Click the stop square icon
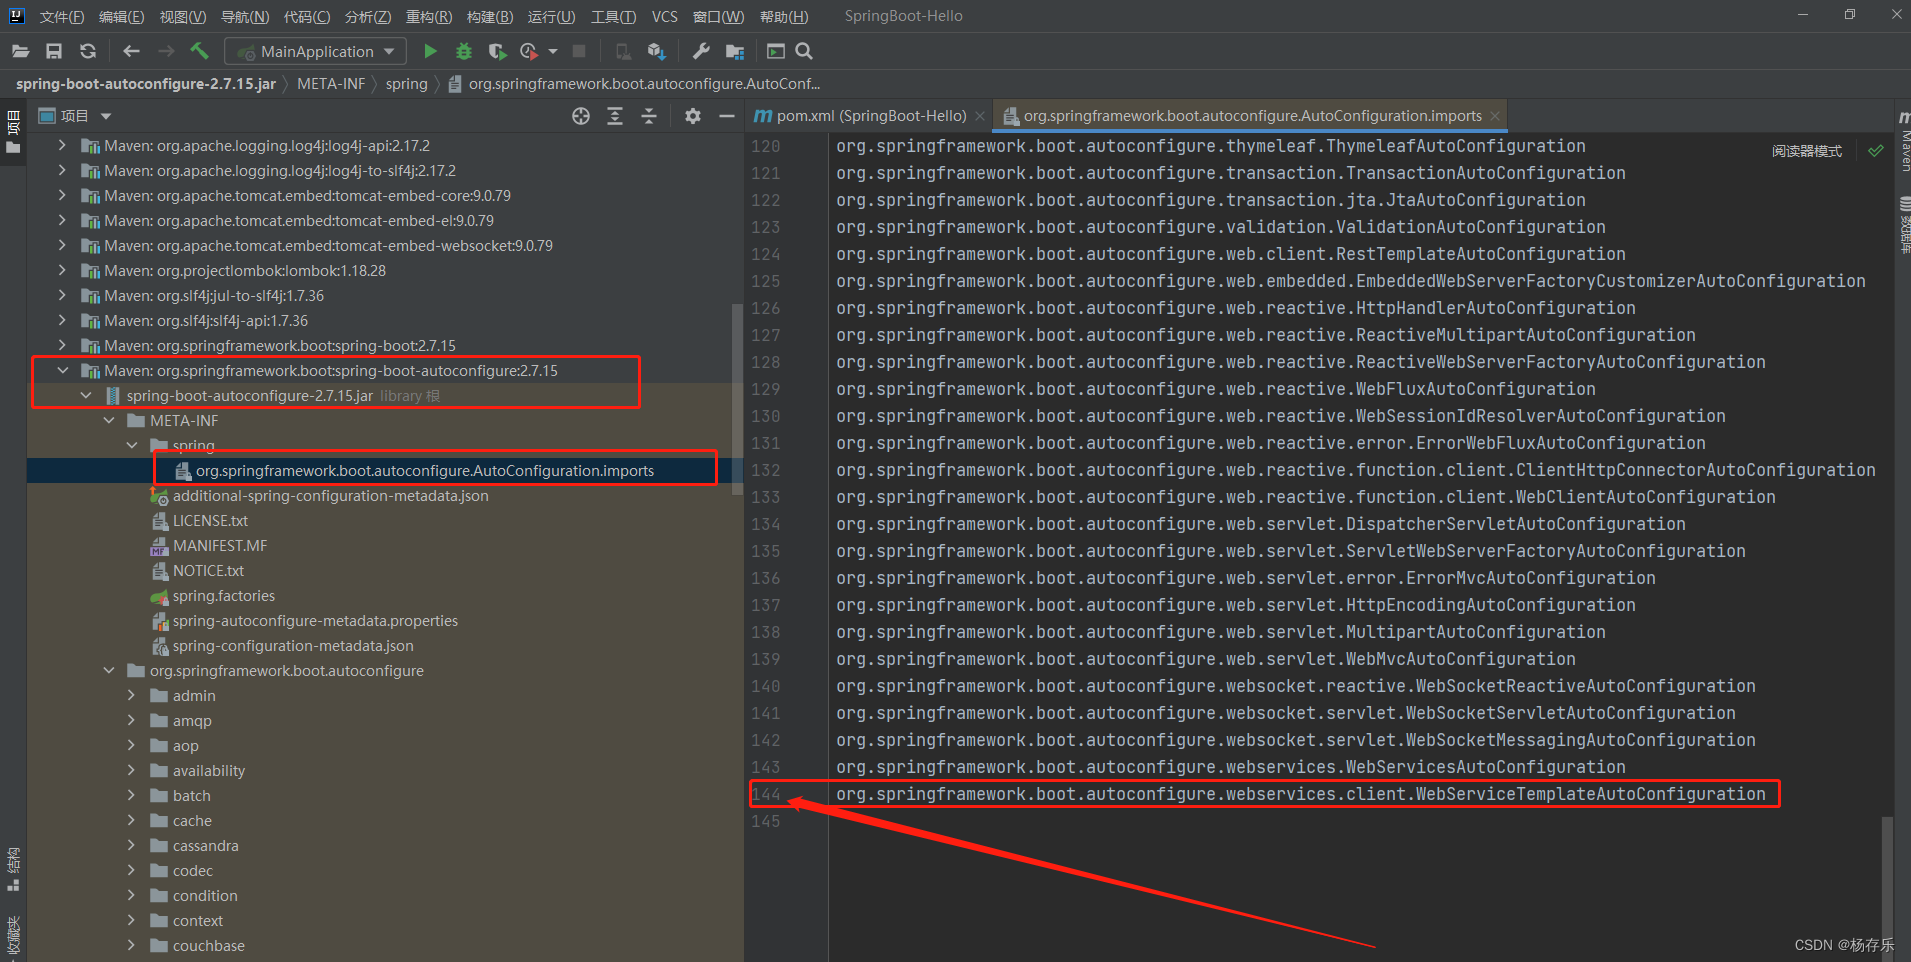The width and height of the screenshot is (1911, 962). tap(578, 51)
